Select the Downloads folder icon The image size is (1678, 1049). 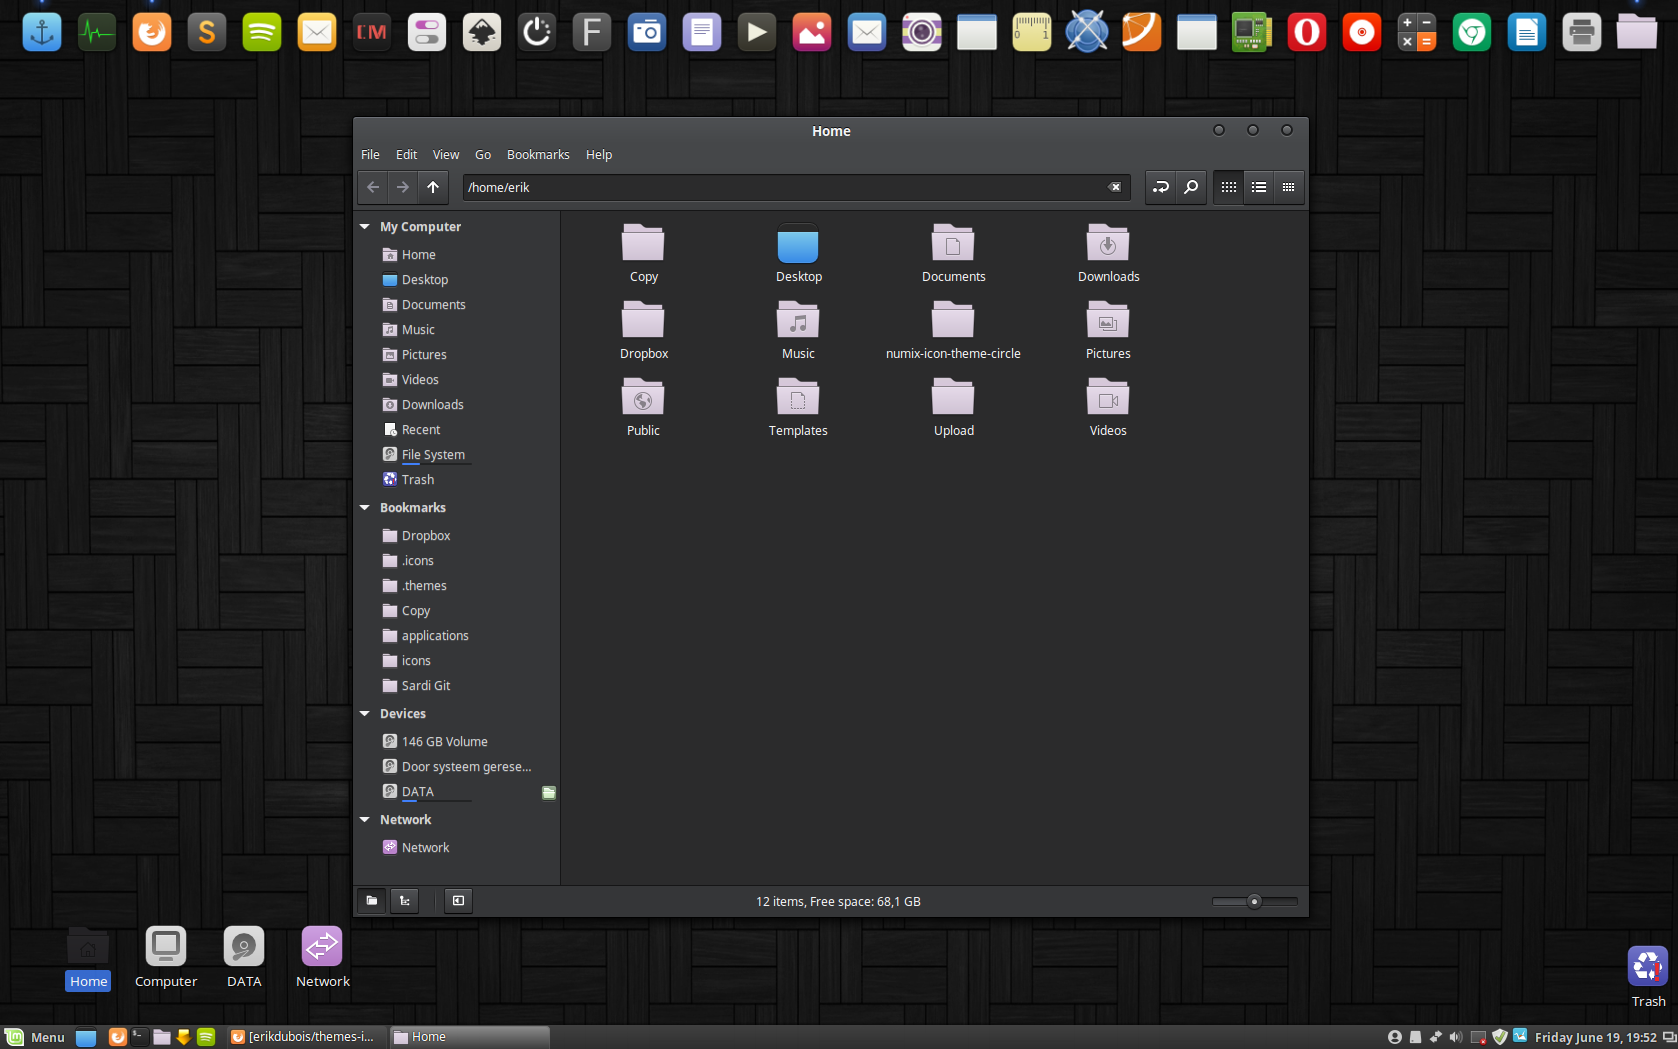click(1108, 243)
